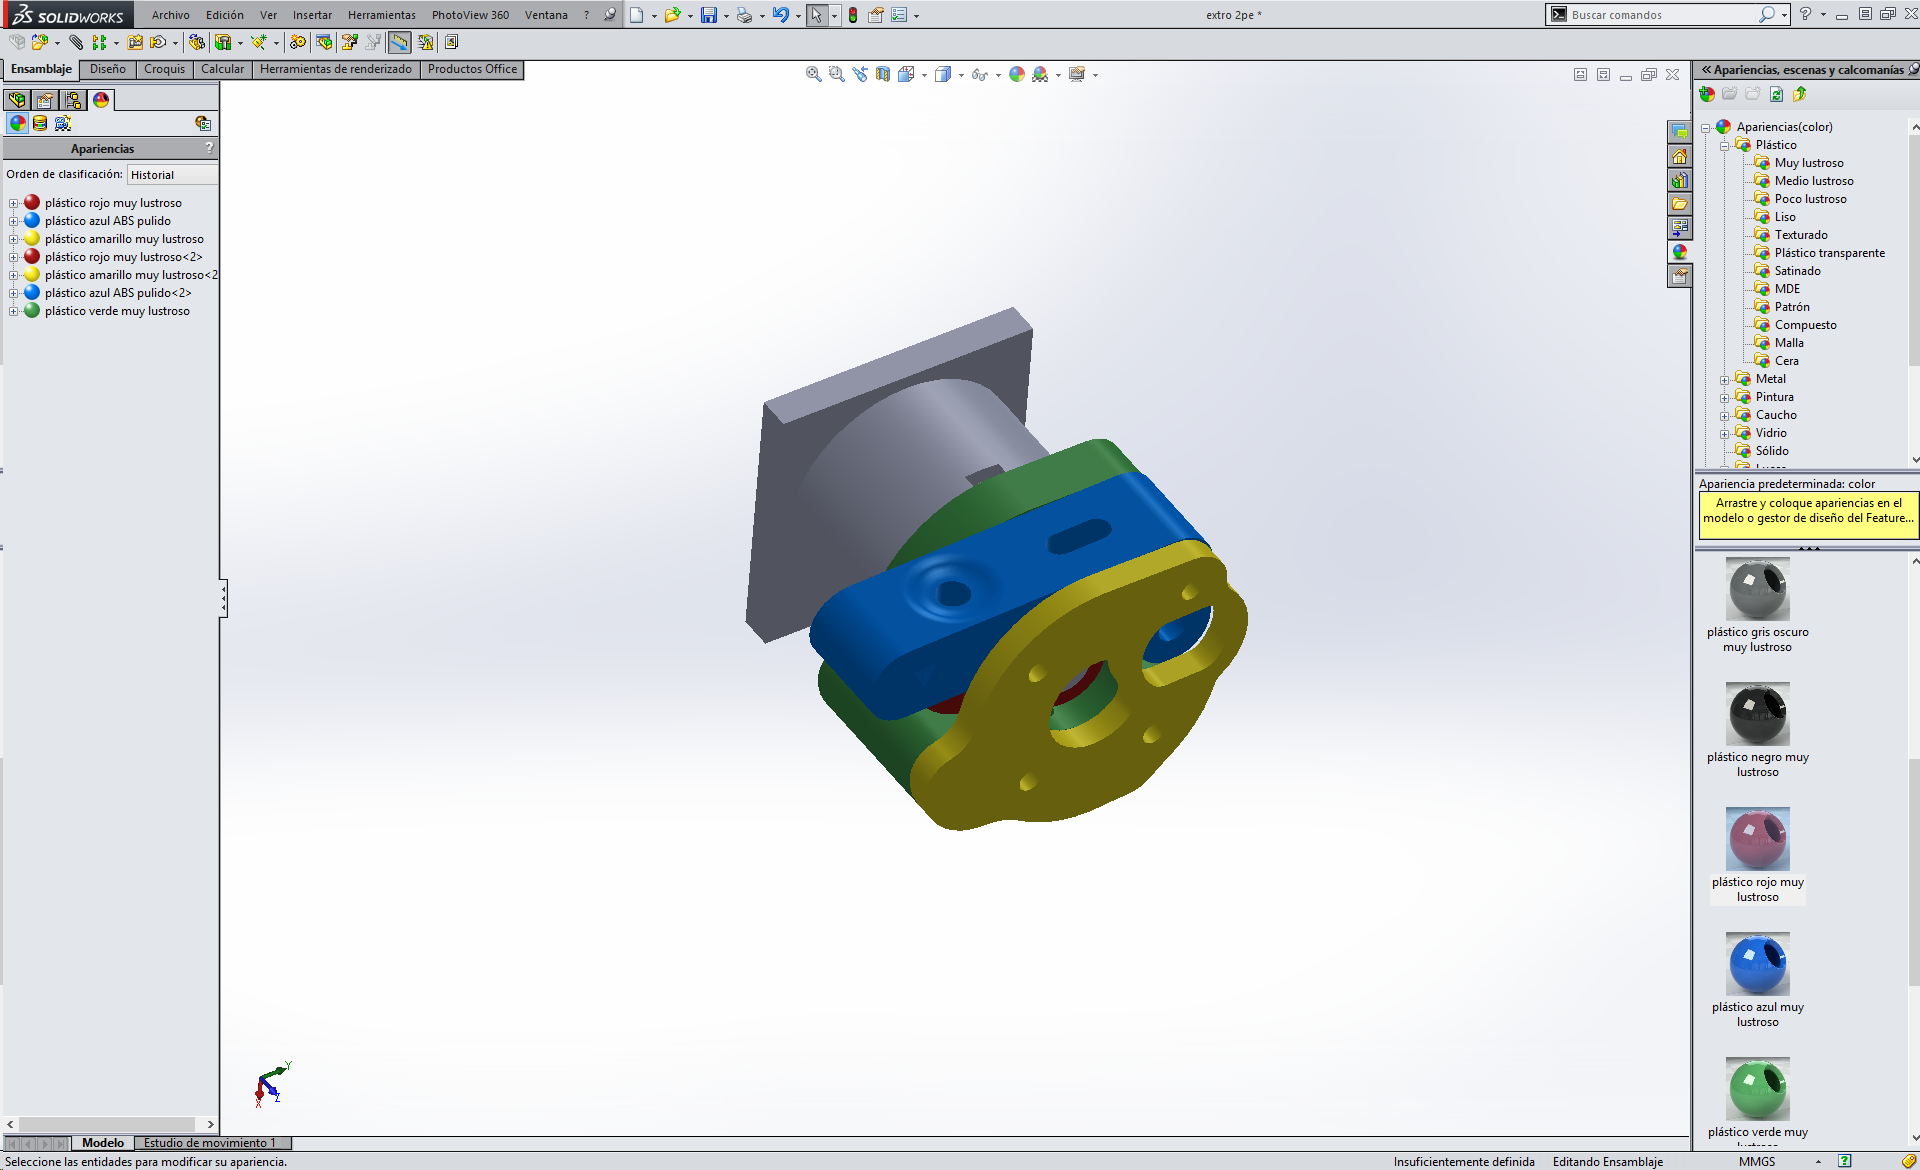The width and height of the screenshot is (1920, 1170).
Task: Click the Print icon
Action: coord(744,15)
